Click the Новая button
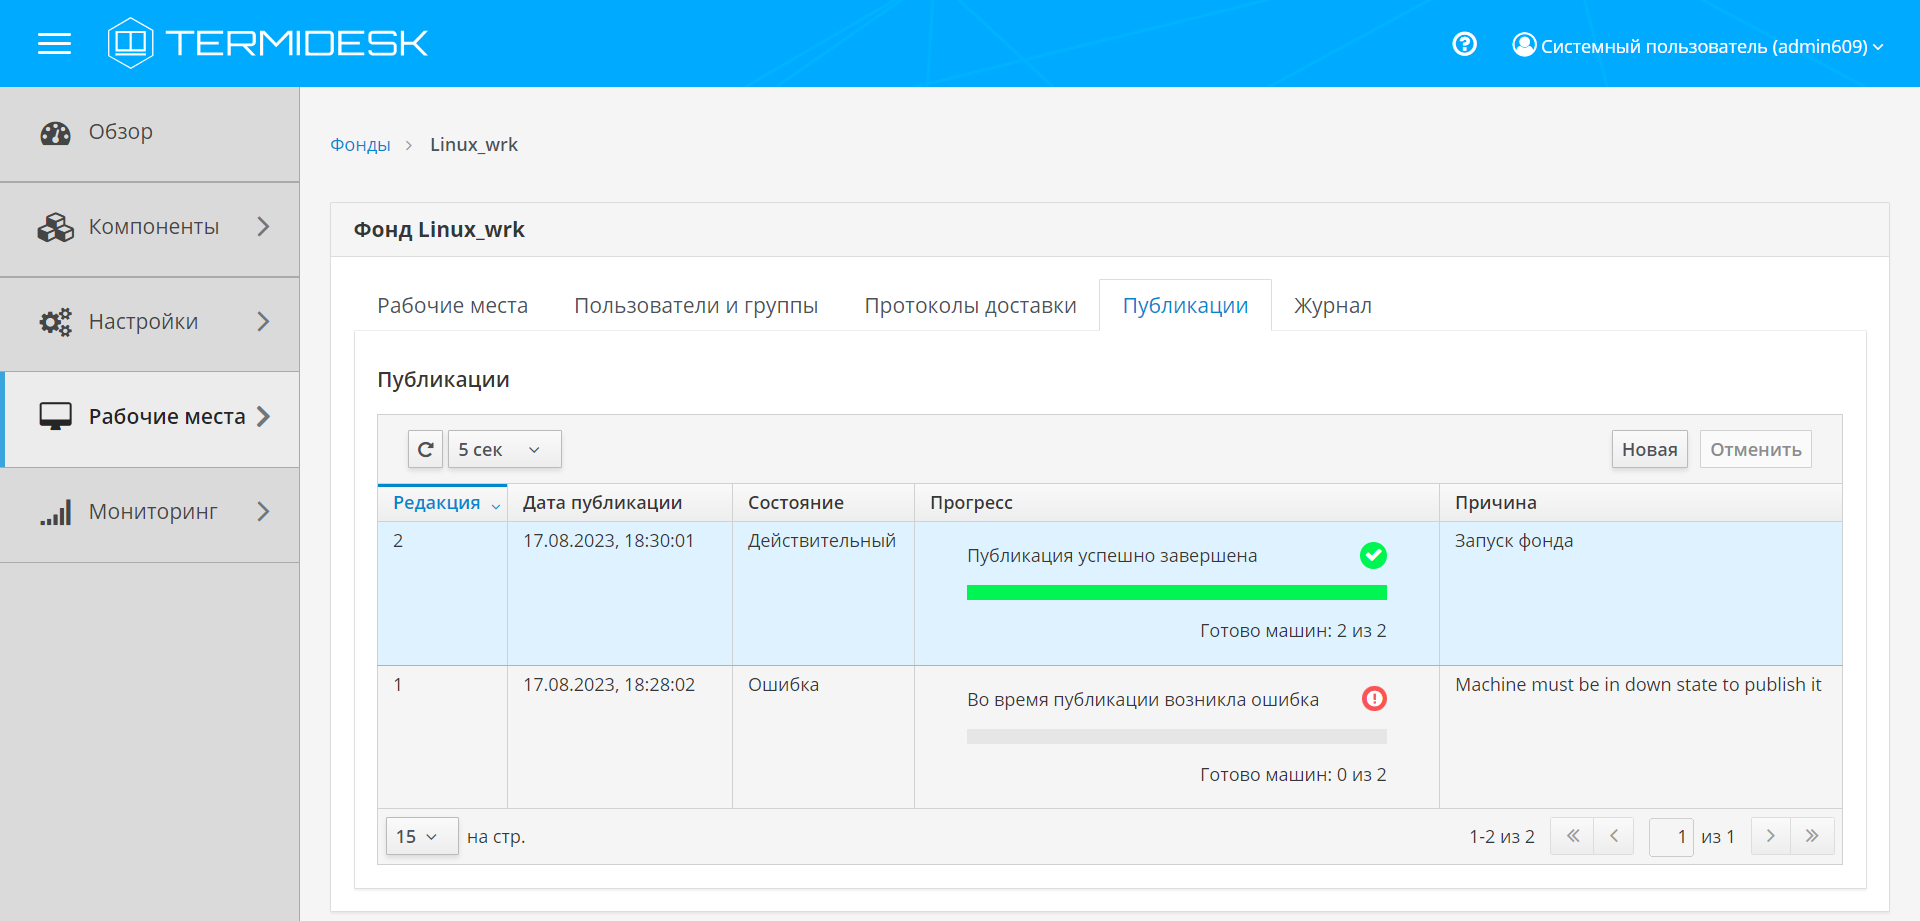The image size is (1920, 921). [1649, 449]
